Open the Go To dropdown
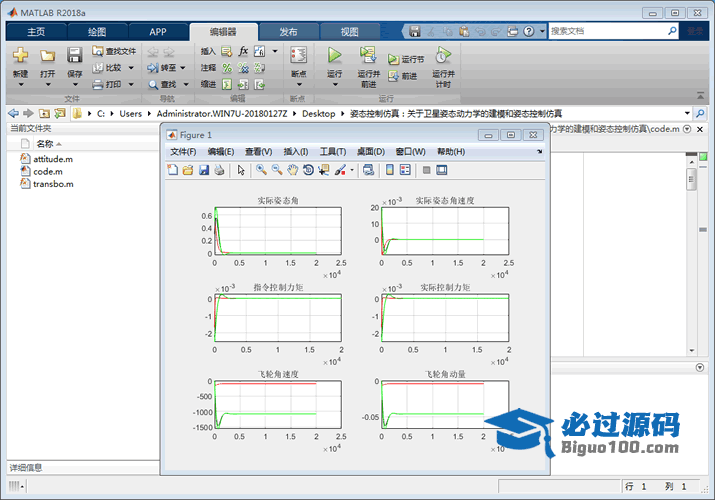 tap(183, 68)
